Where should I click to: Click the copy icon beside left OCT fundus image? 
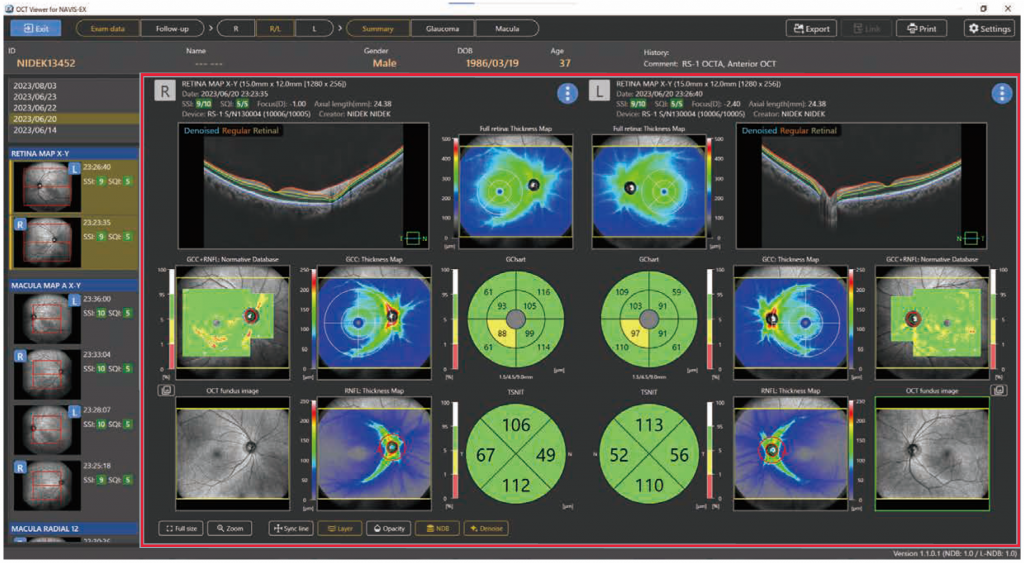click(x=999, y=390)
